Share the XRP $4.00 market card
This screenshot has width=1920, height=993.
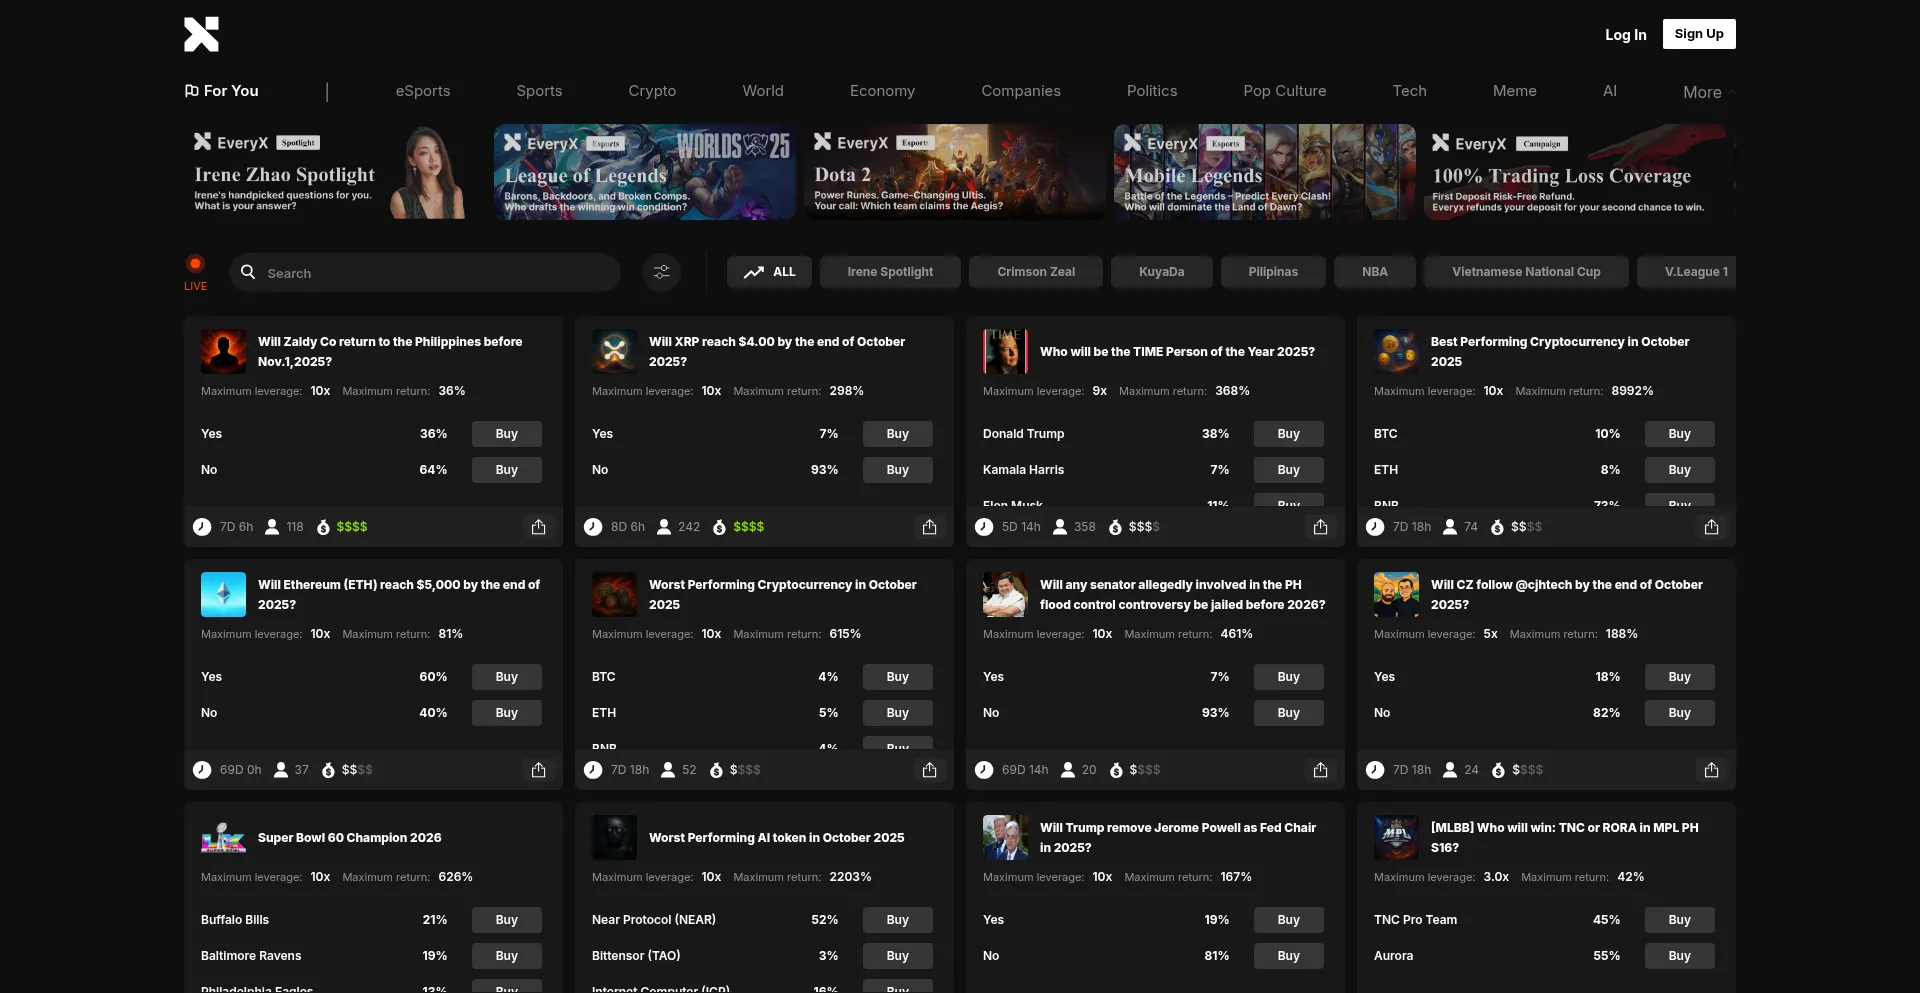click(929, 527)
